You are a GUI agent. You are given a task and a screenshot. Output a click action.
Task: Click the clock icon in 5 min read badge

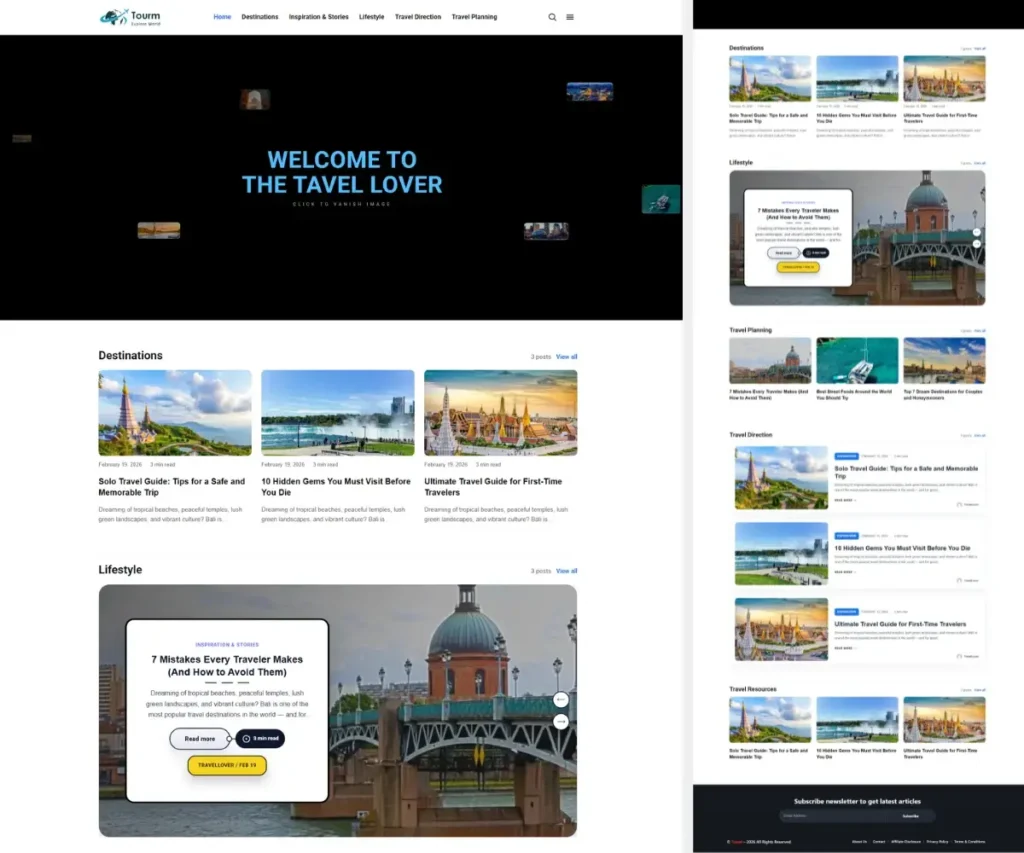tap(246, 739)
